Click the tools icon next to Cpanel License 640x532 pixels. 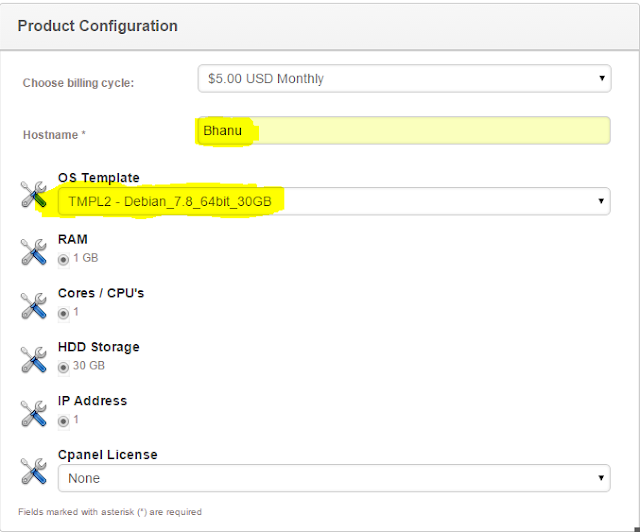[34, 471]
